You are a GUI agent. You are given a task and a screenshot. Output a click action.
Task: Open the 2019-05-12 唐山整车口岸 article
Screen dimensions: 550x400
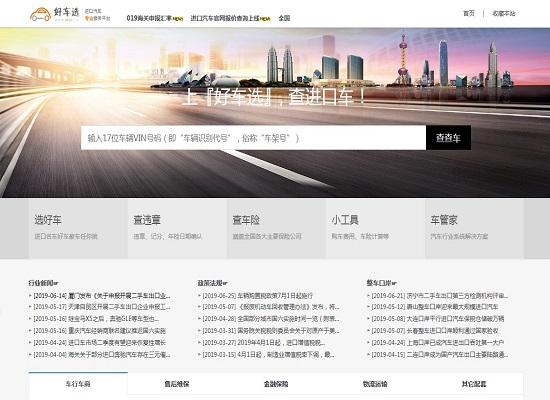pos(435,307)
